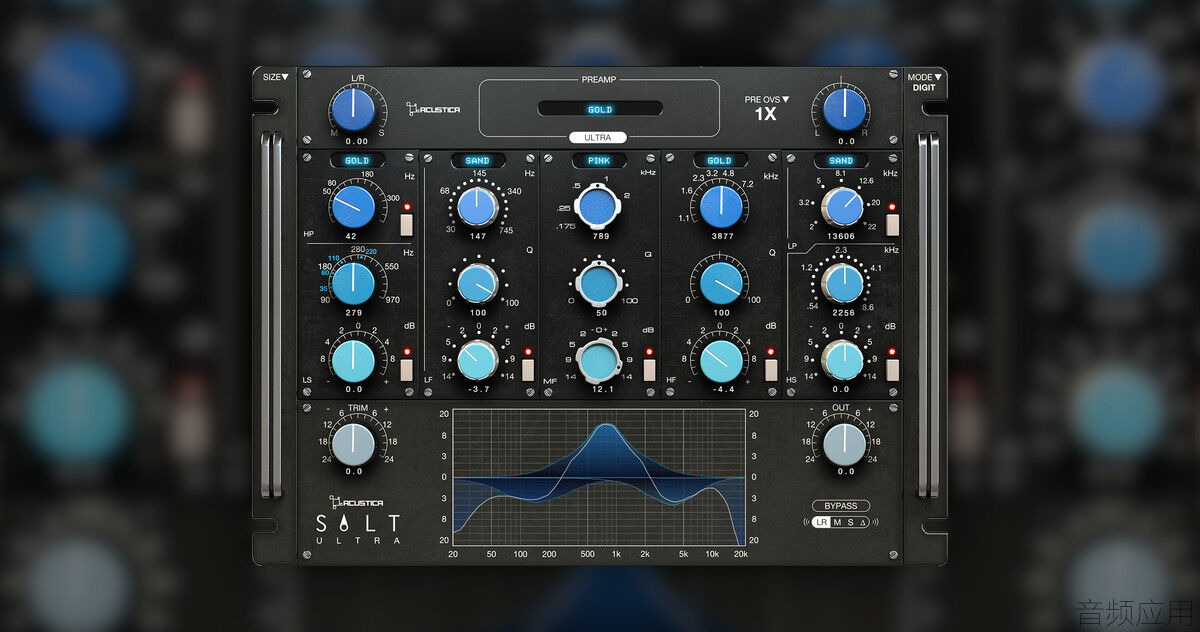Click the LF gain knob showing -3.7

coord(478,361)
